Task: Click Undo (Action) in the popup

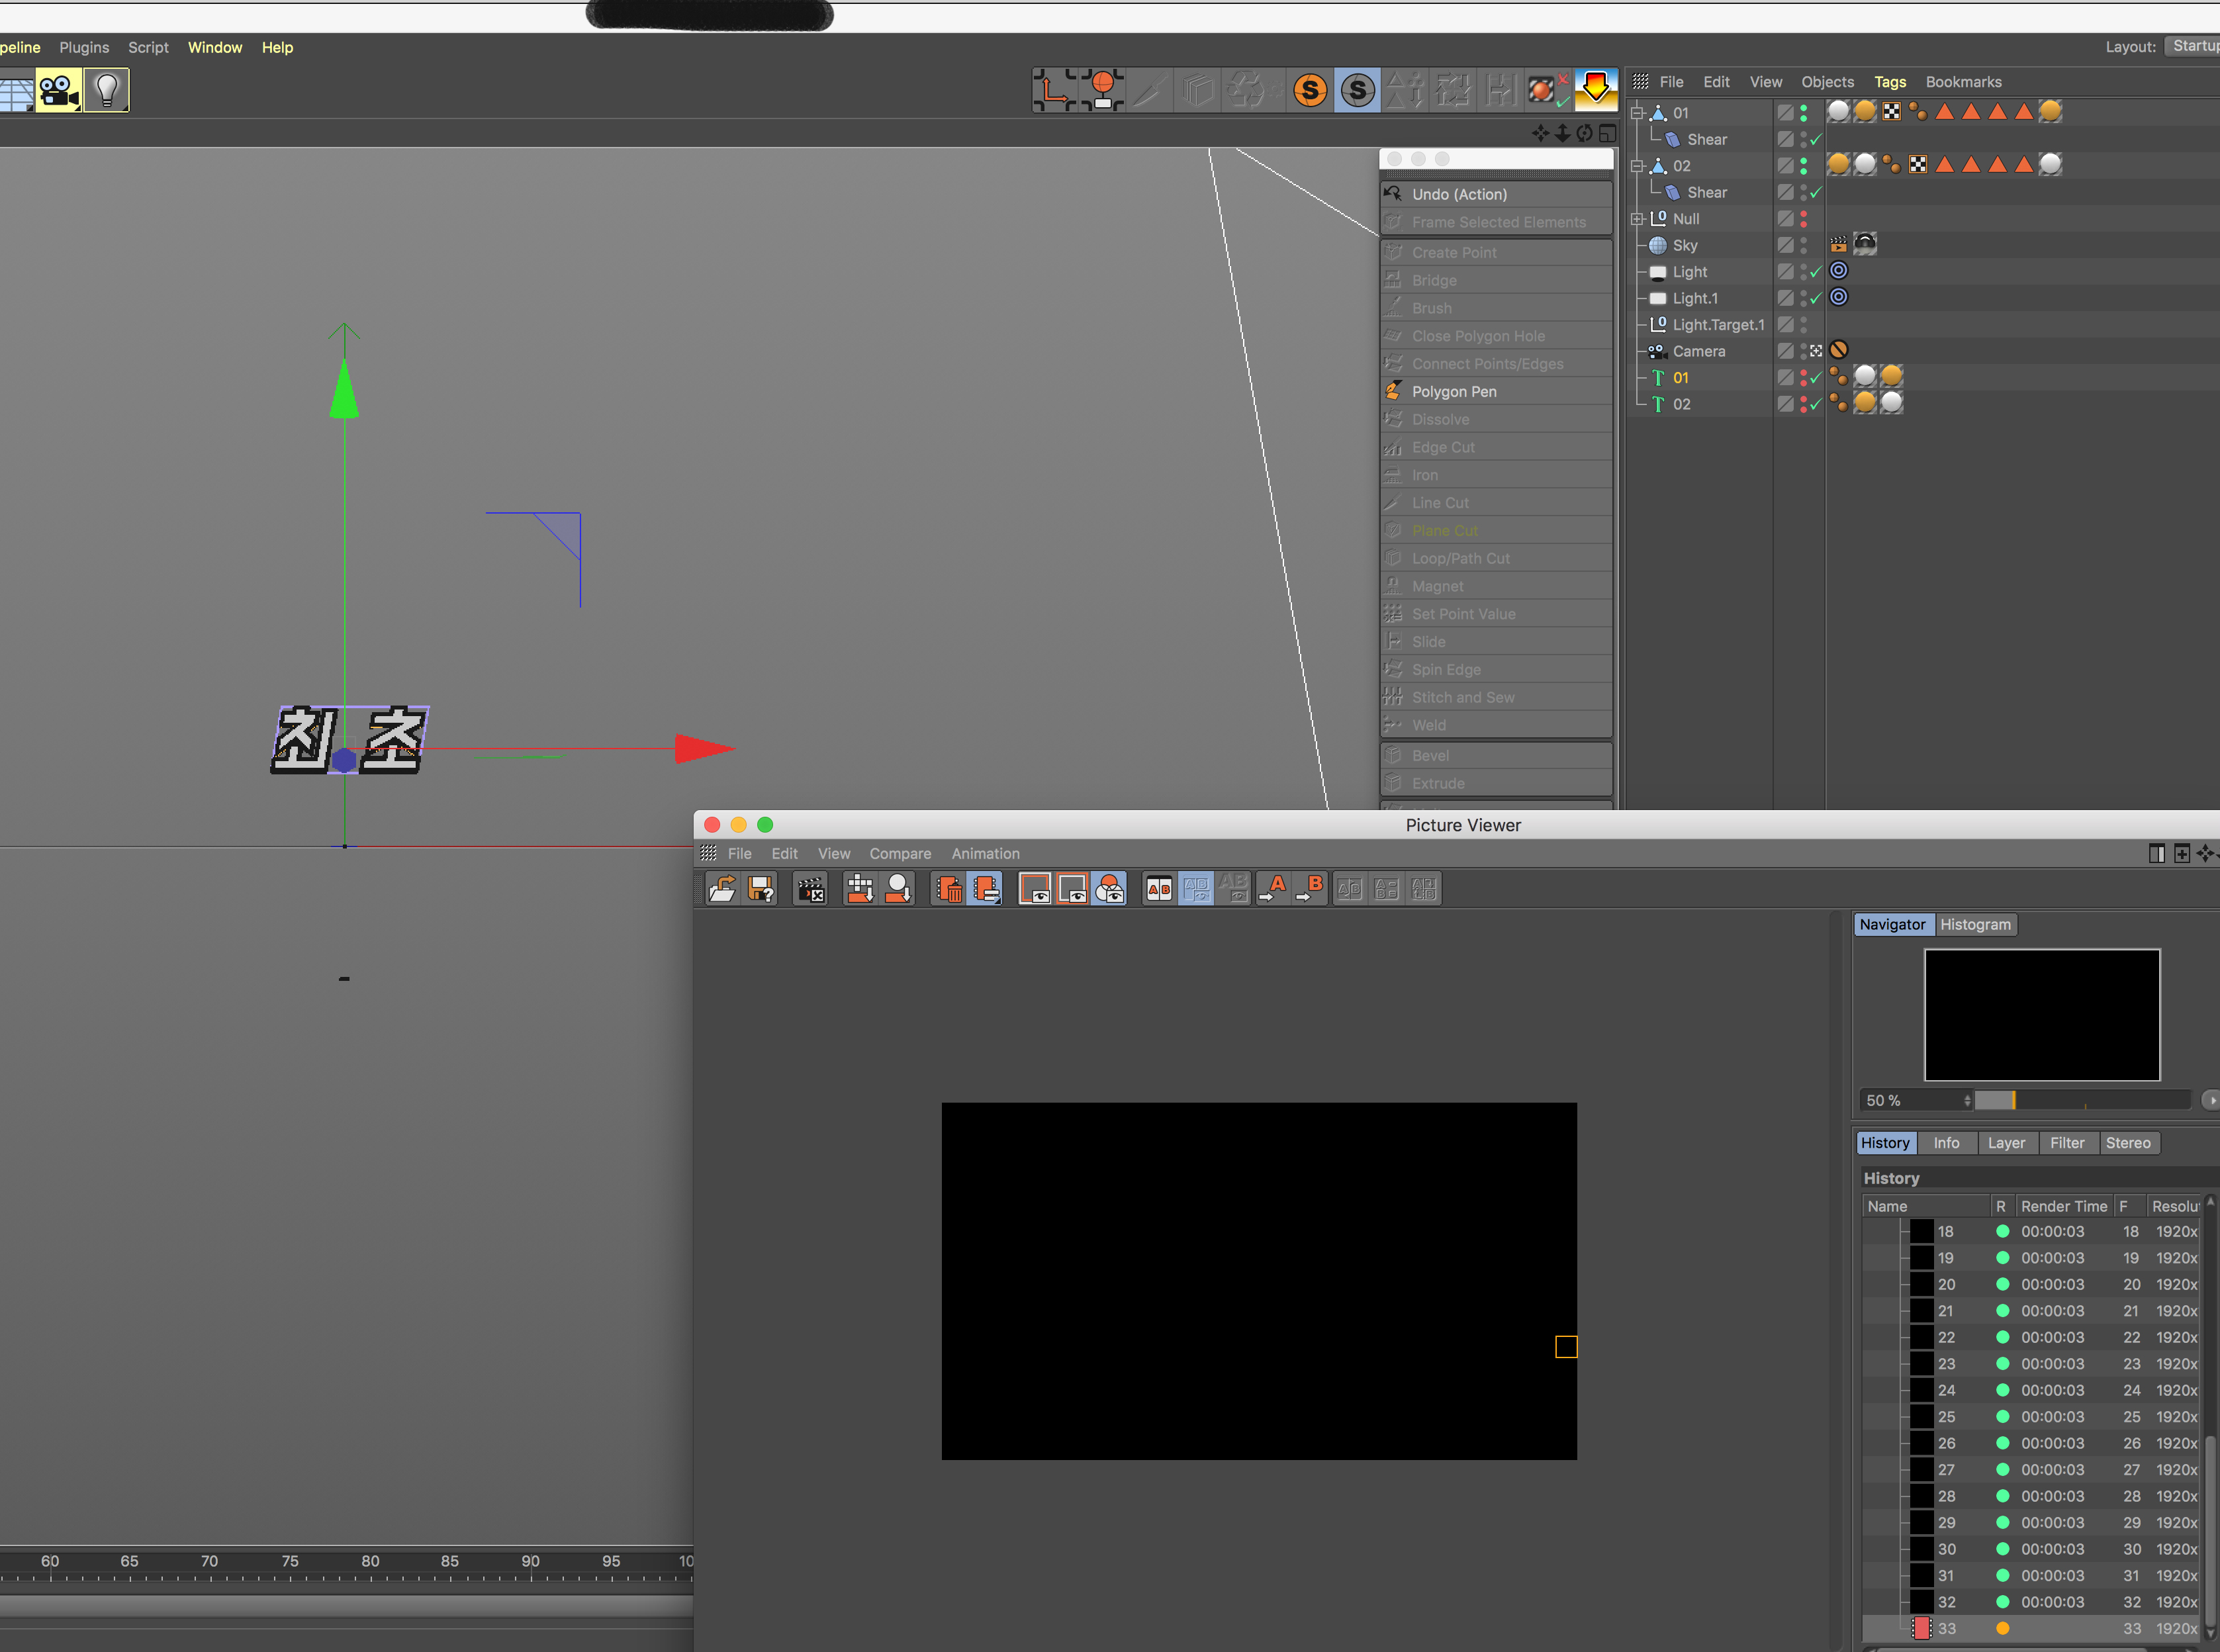Action: coord(1496,194)
